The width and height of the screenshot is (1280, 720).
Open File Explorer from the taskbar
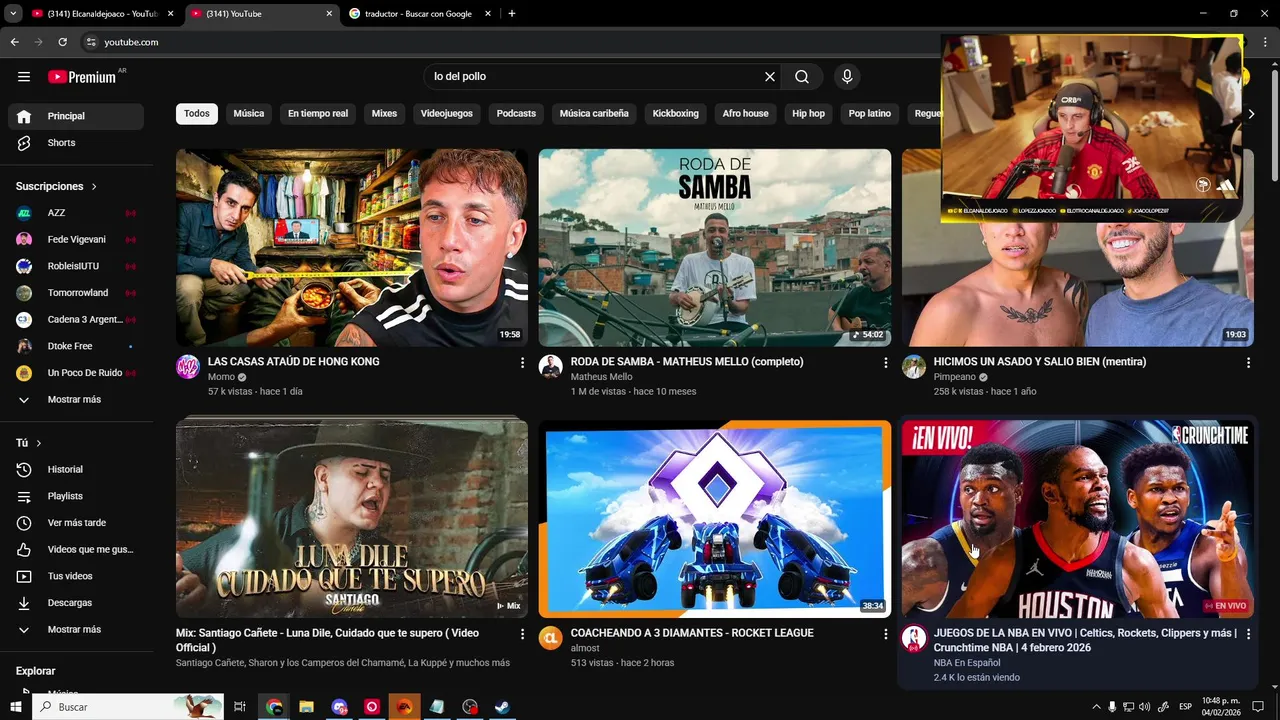coord(307,707)
